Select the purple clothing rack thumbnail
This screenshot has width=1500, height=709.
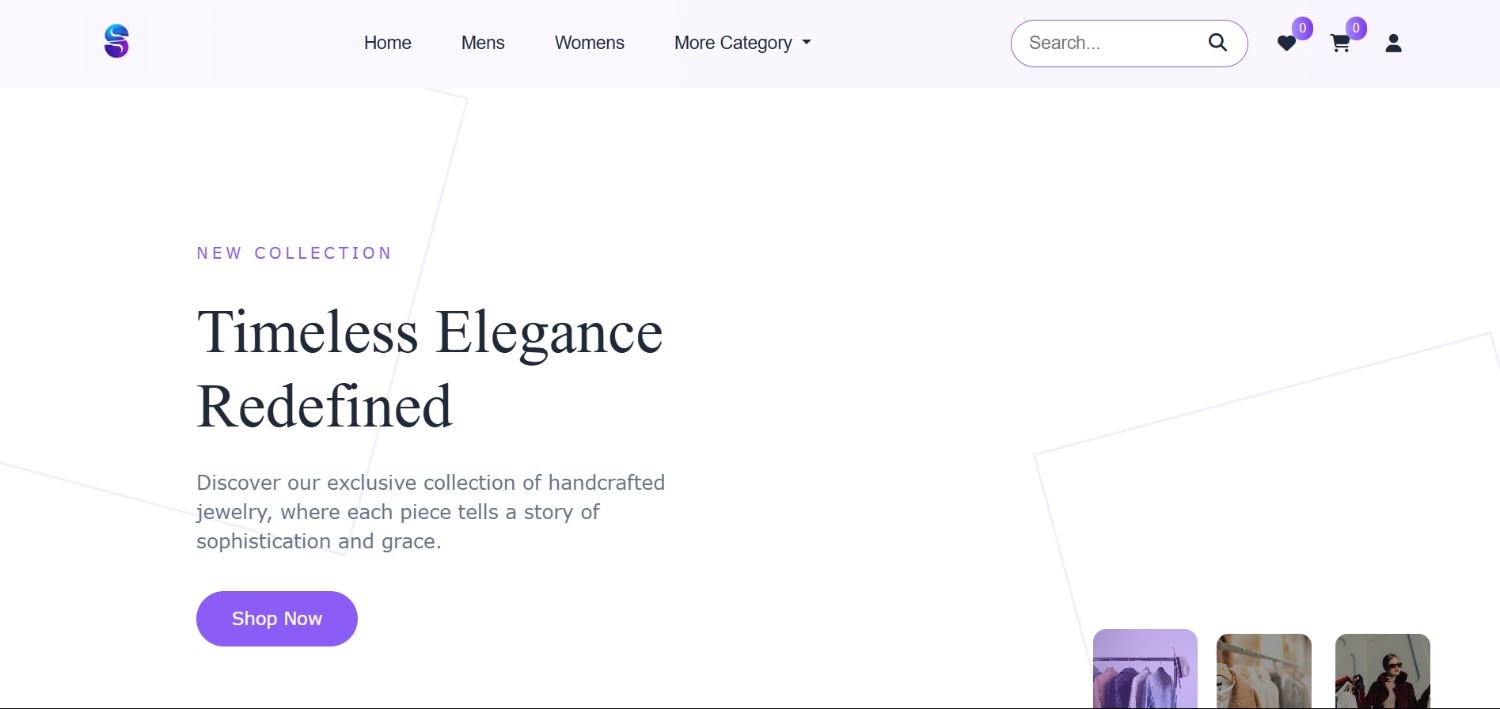[1145, 668]
